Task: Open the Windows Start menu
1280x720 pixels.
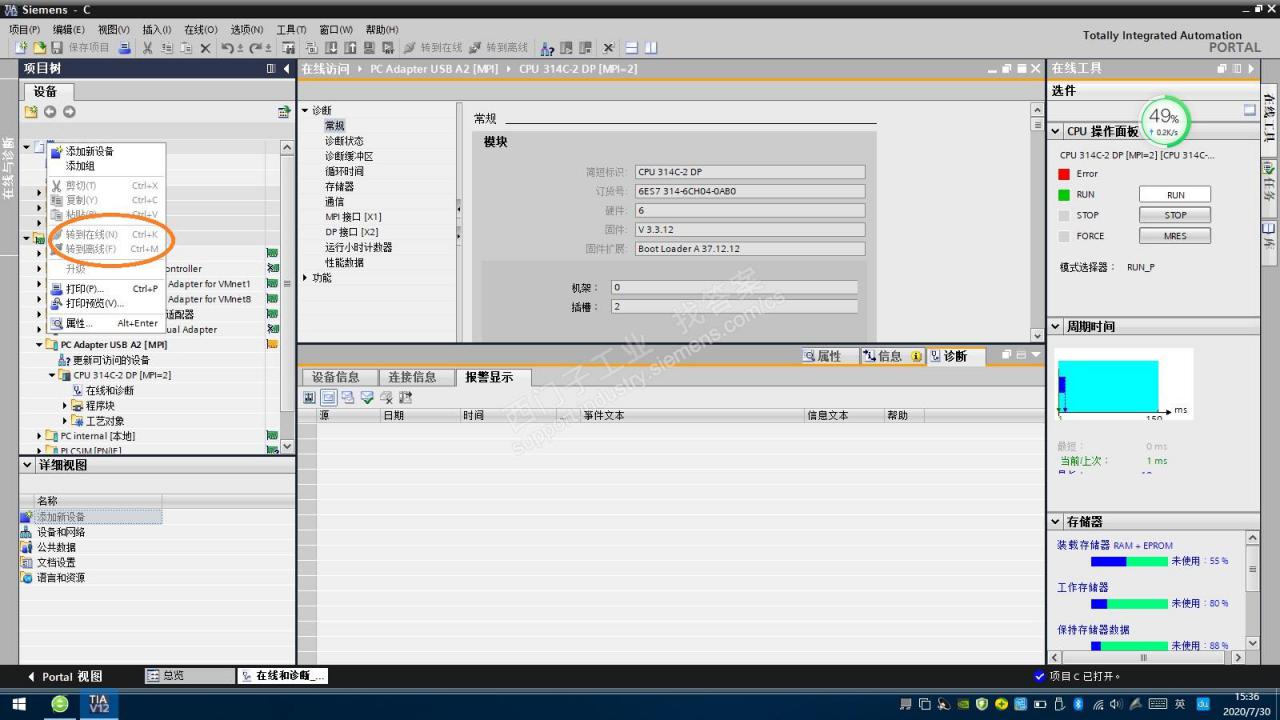Action: pyautogui.click(x=19, y=705)
